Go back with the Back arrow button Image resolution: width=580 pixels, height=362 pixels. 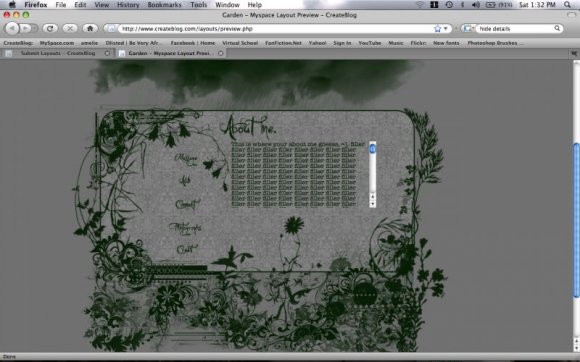click(12, 28)
